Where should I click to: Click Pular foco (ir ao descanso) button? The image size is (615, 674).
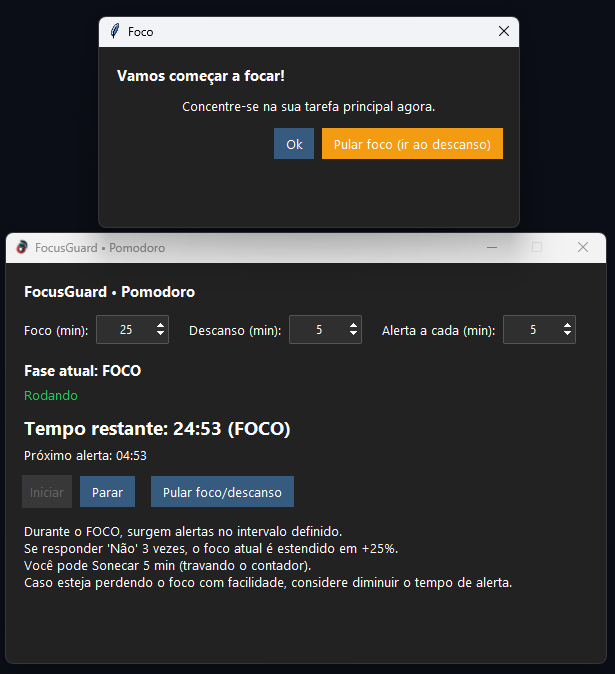(412, 144)
